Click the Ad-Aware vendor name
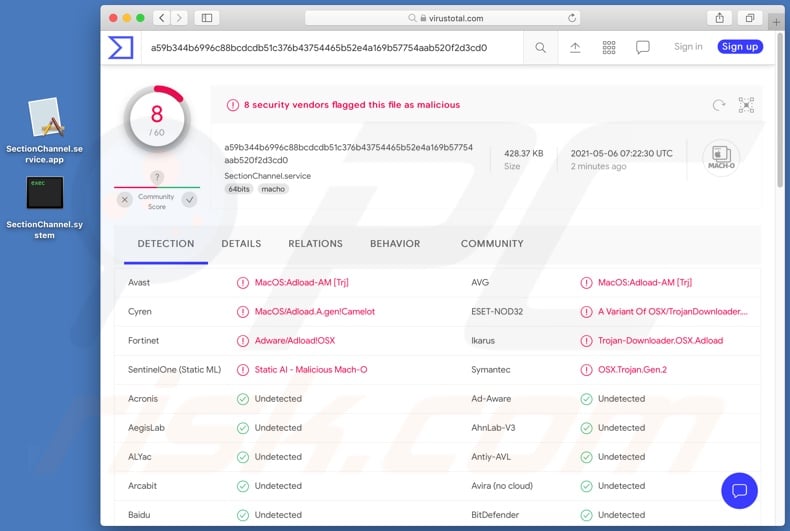The height and width of the screenshot is (531, 790). click(x=491, y=399)
